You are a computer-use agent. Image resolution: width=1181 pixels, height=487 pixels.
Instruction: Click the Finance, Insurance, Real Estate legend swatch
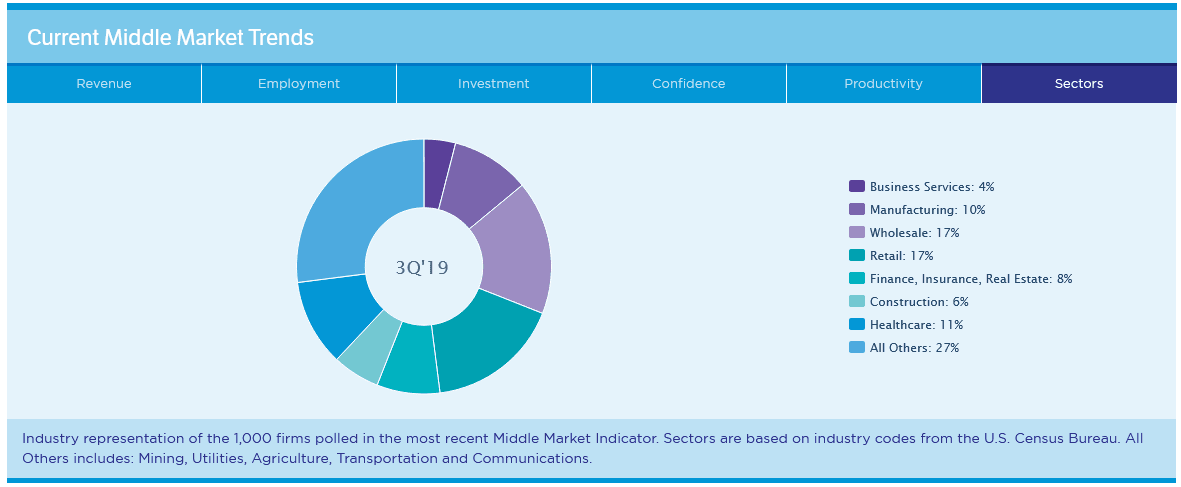point(857,279)
